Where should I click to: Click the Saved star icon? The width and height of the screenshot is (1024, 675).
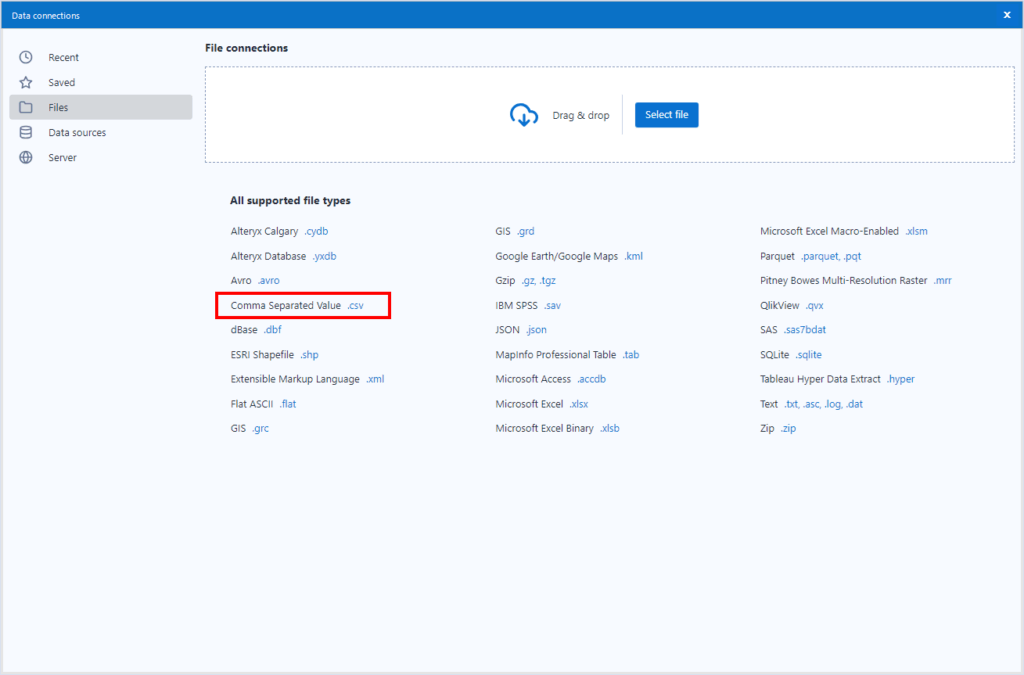(26, 83)
